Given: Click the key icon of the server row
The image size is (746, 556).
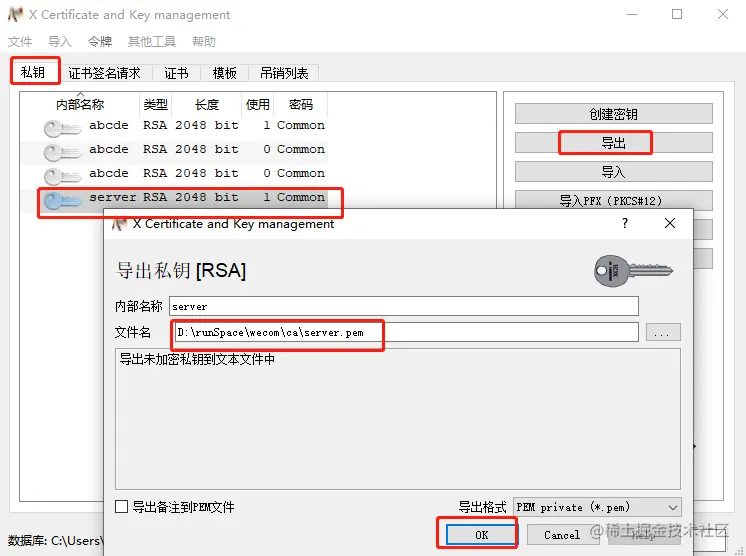Looking at the screenshot, I should 63,201.
